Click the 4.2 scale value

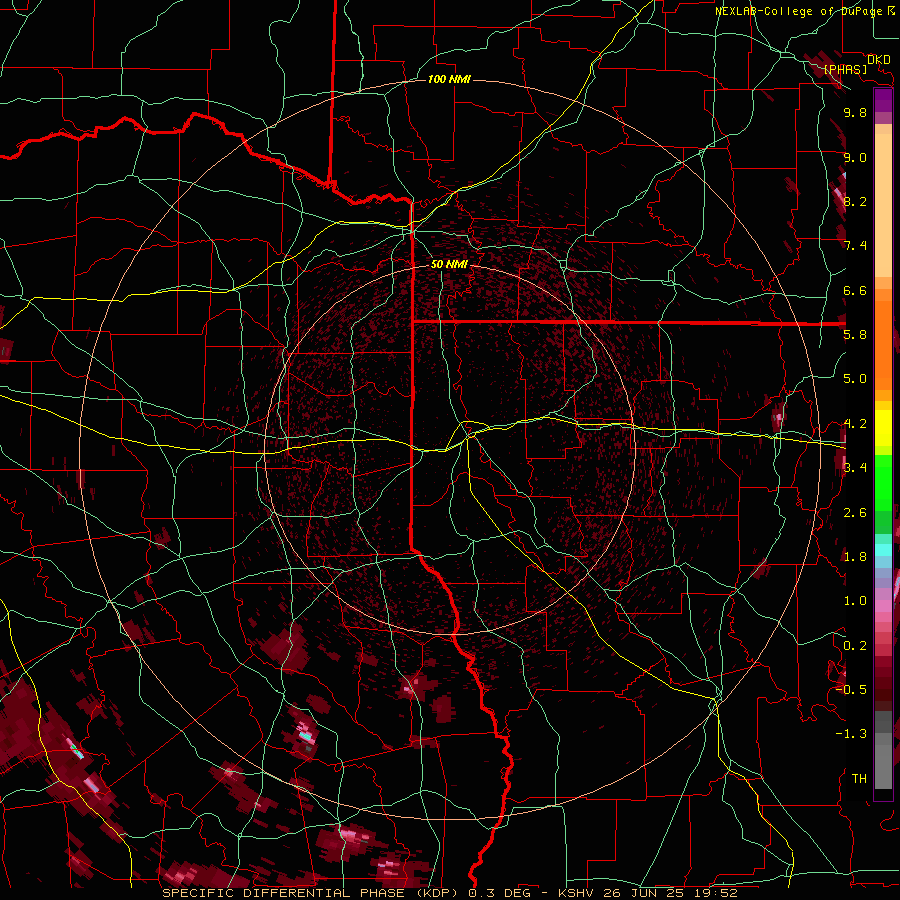(x=855, y=424)
